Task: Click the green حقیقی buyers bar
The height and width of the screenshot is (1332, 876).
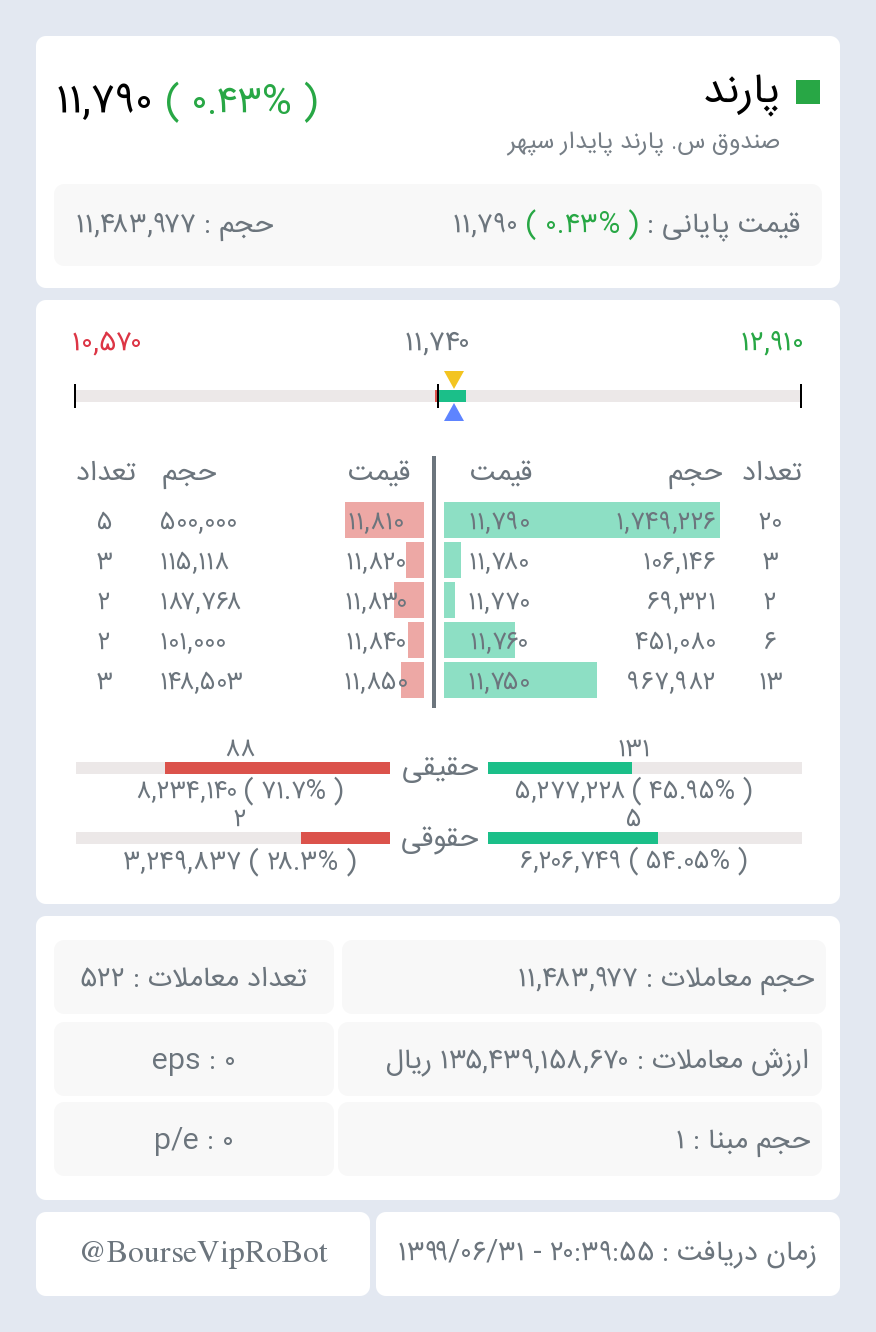Action: pyautogui.click(x=560, y=768)
